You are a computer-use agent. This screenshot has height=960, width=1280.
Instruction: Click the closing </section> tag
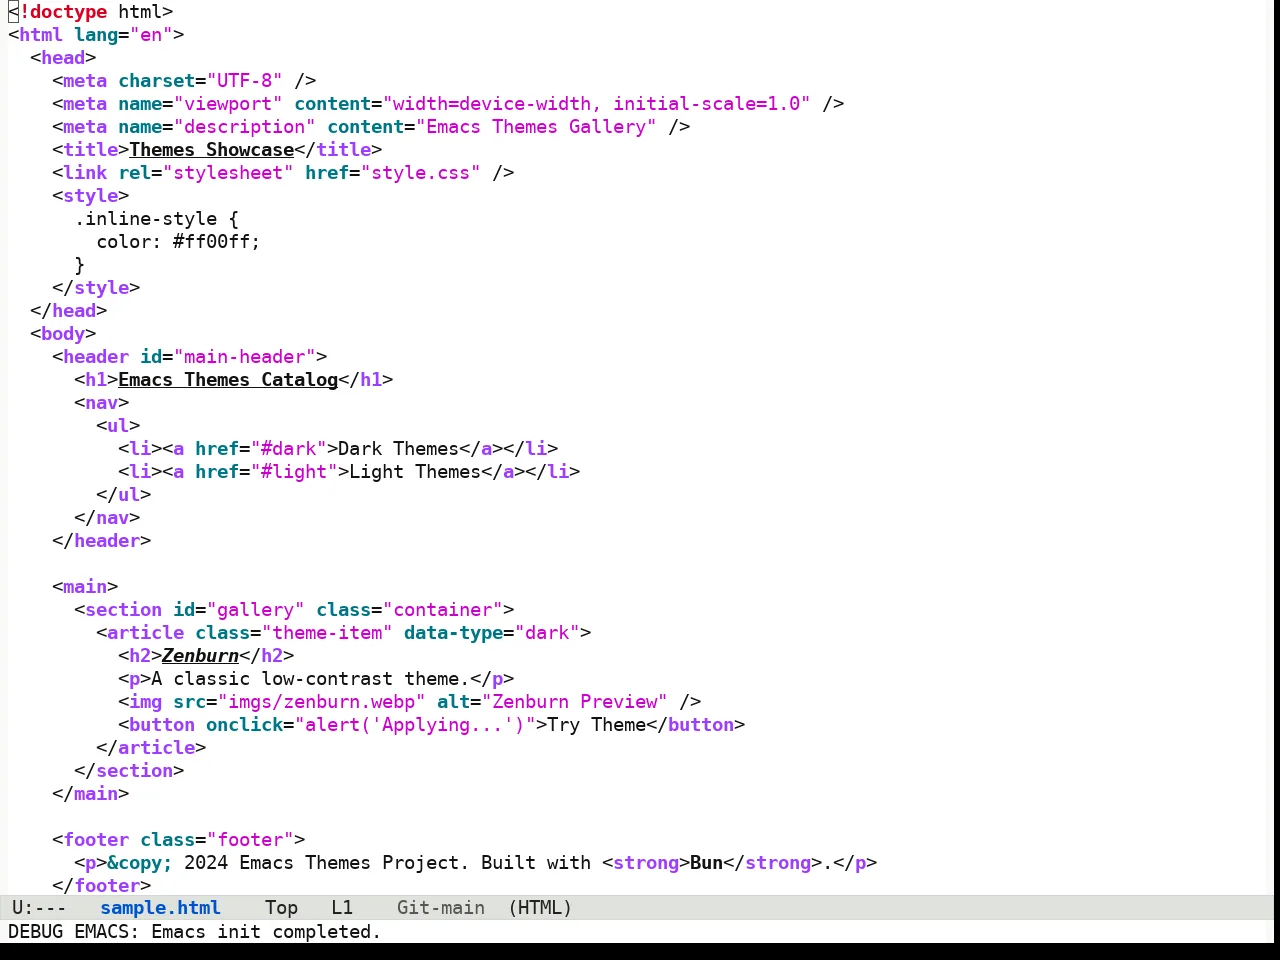(x=129, y=771)
